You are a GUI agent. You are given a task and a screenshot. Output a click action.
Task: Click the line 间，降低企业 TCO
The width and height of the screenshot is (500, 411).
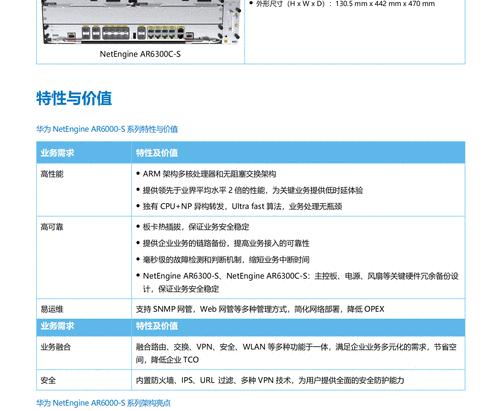click(167, 360)
